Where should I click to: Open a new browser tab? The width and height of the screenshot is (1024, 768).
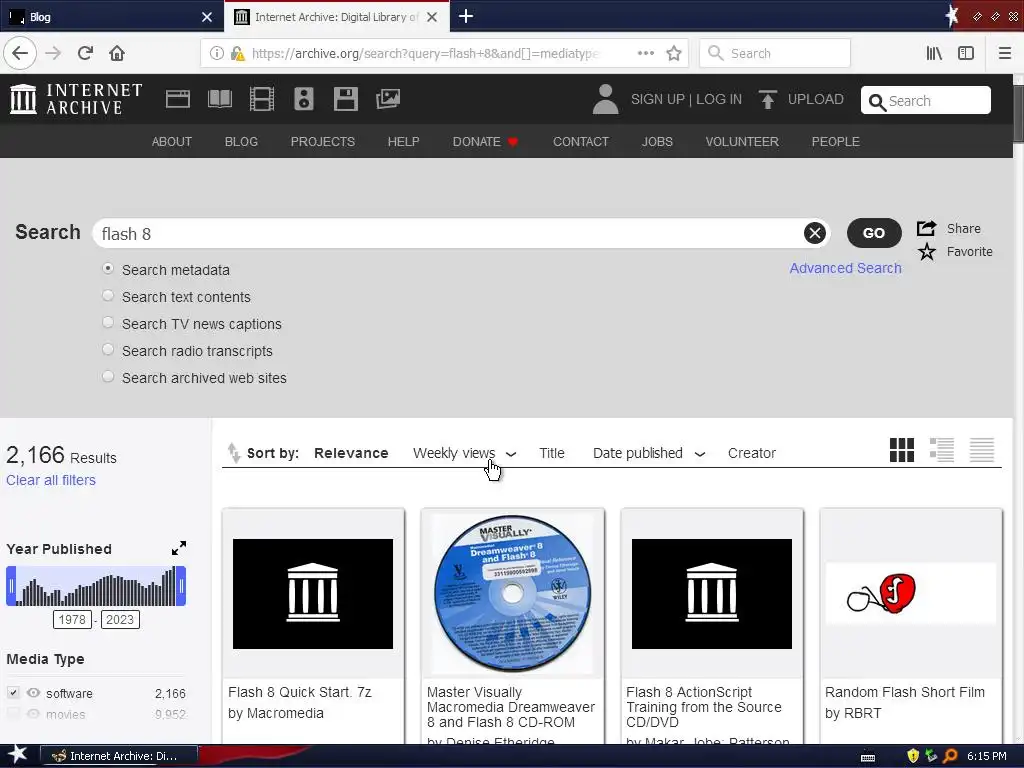[466, 16]
